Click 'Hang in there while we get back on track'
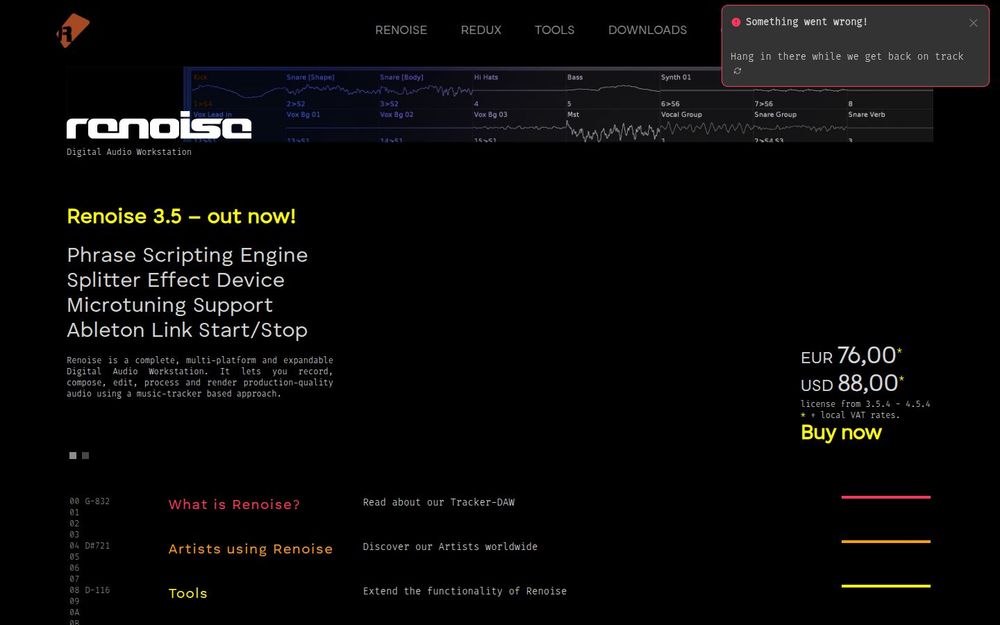The height and width of the screenshot is (625, 1000). 846,56
